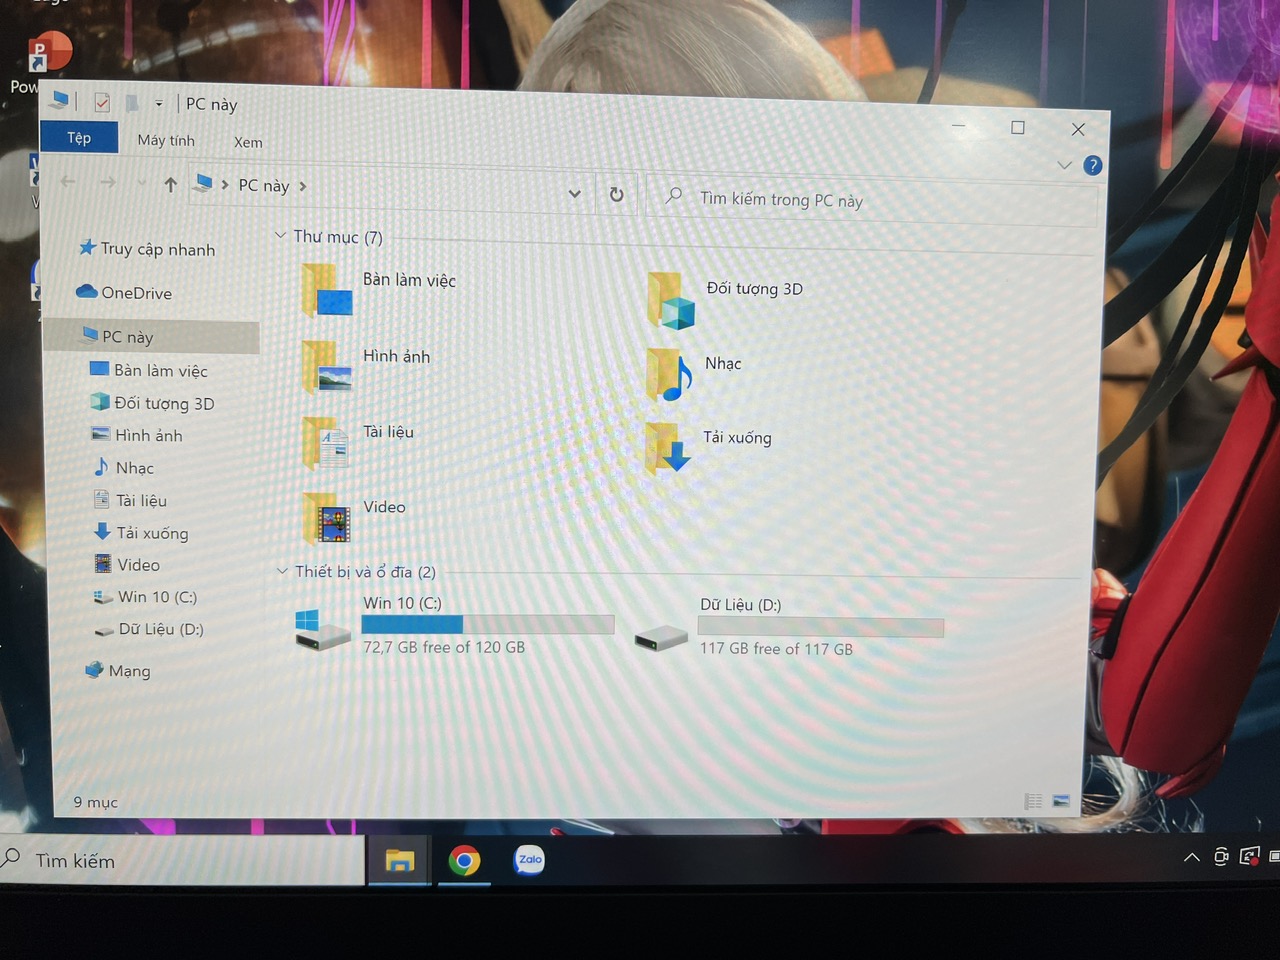The height and width of the screenshot is (960, 1280).
Task: Select PC này in navigation pane
Action: pyautogui.click(x=152, y=337)
